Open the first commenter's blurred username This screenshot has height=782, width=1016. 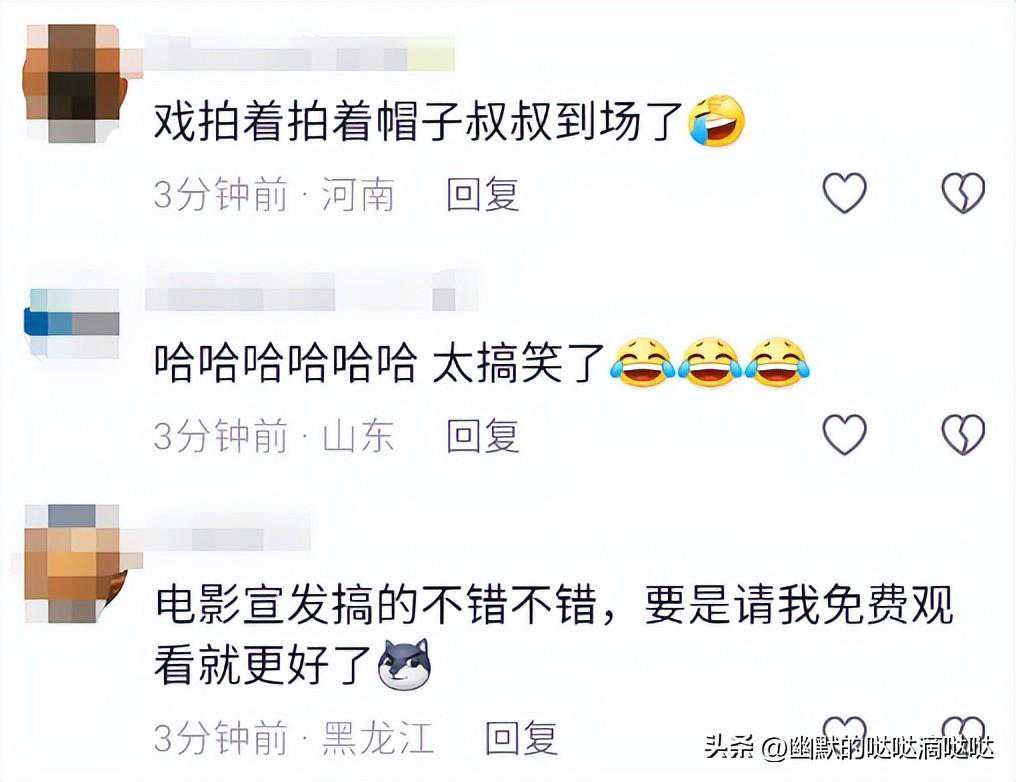[299, 54]
